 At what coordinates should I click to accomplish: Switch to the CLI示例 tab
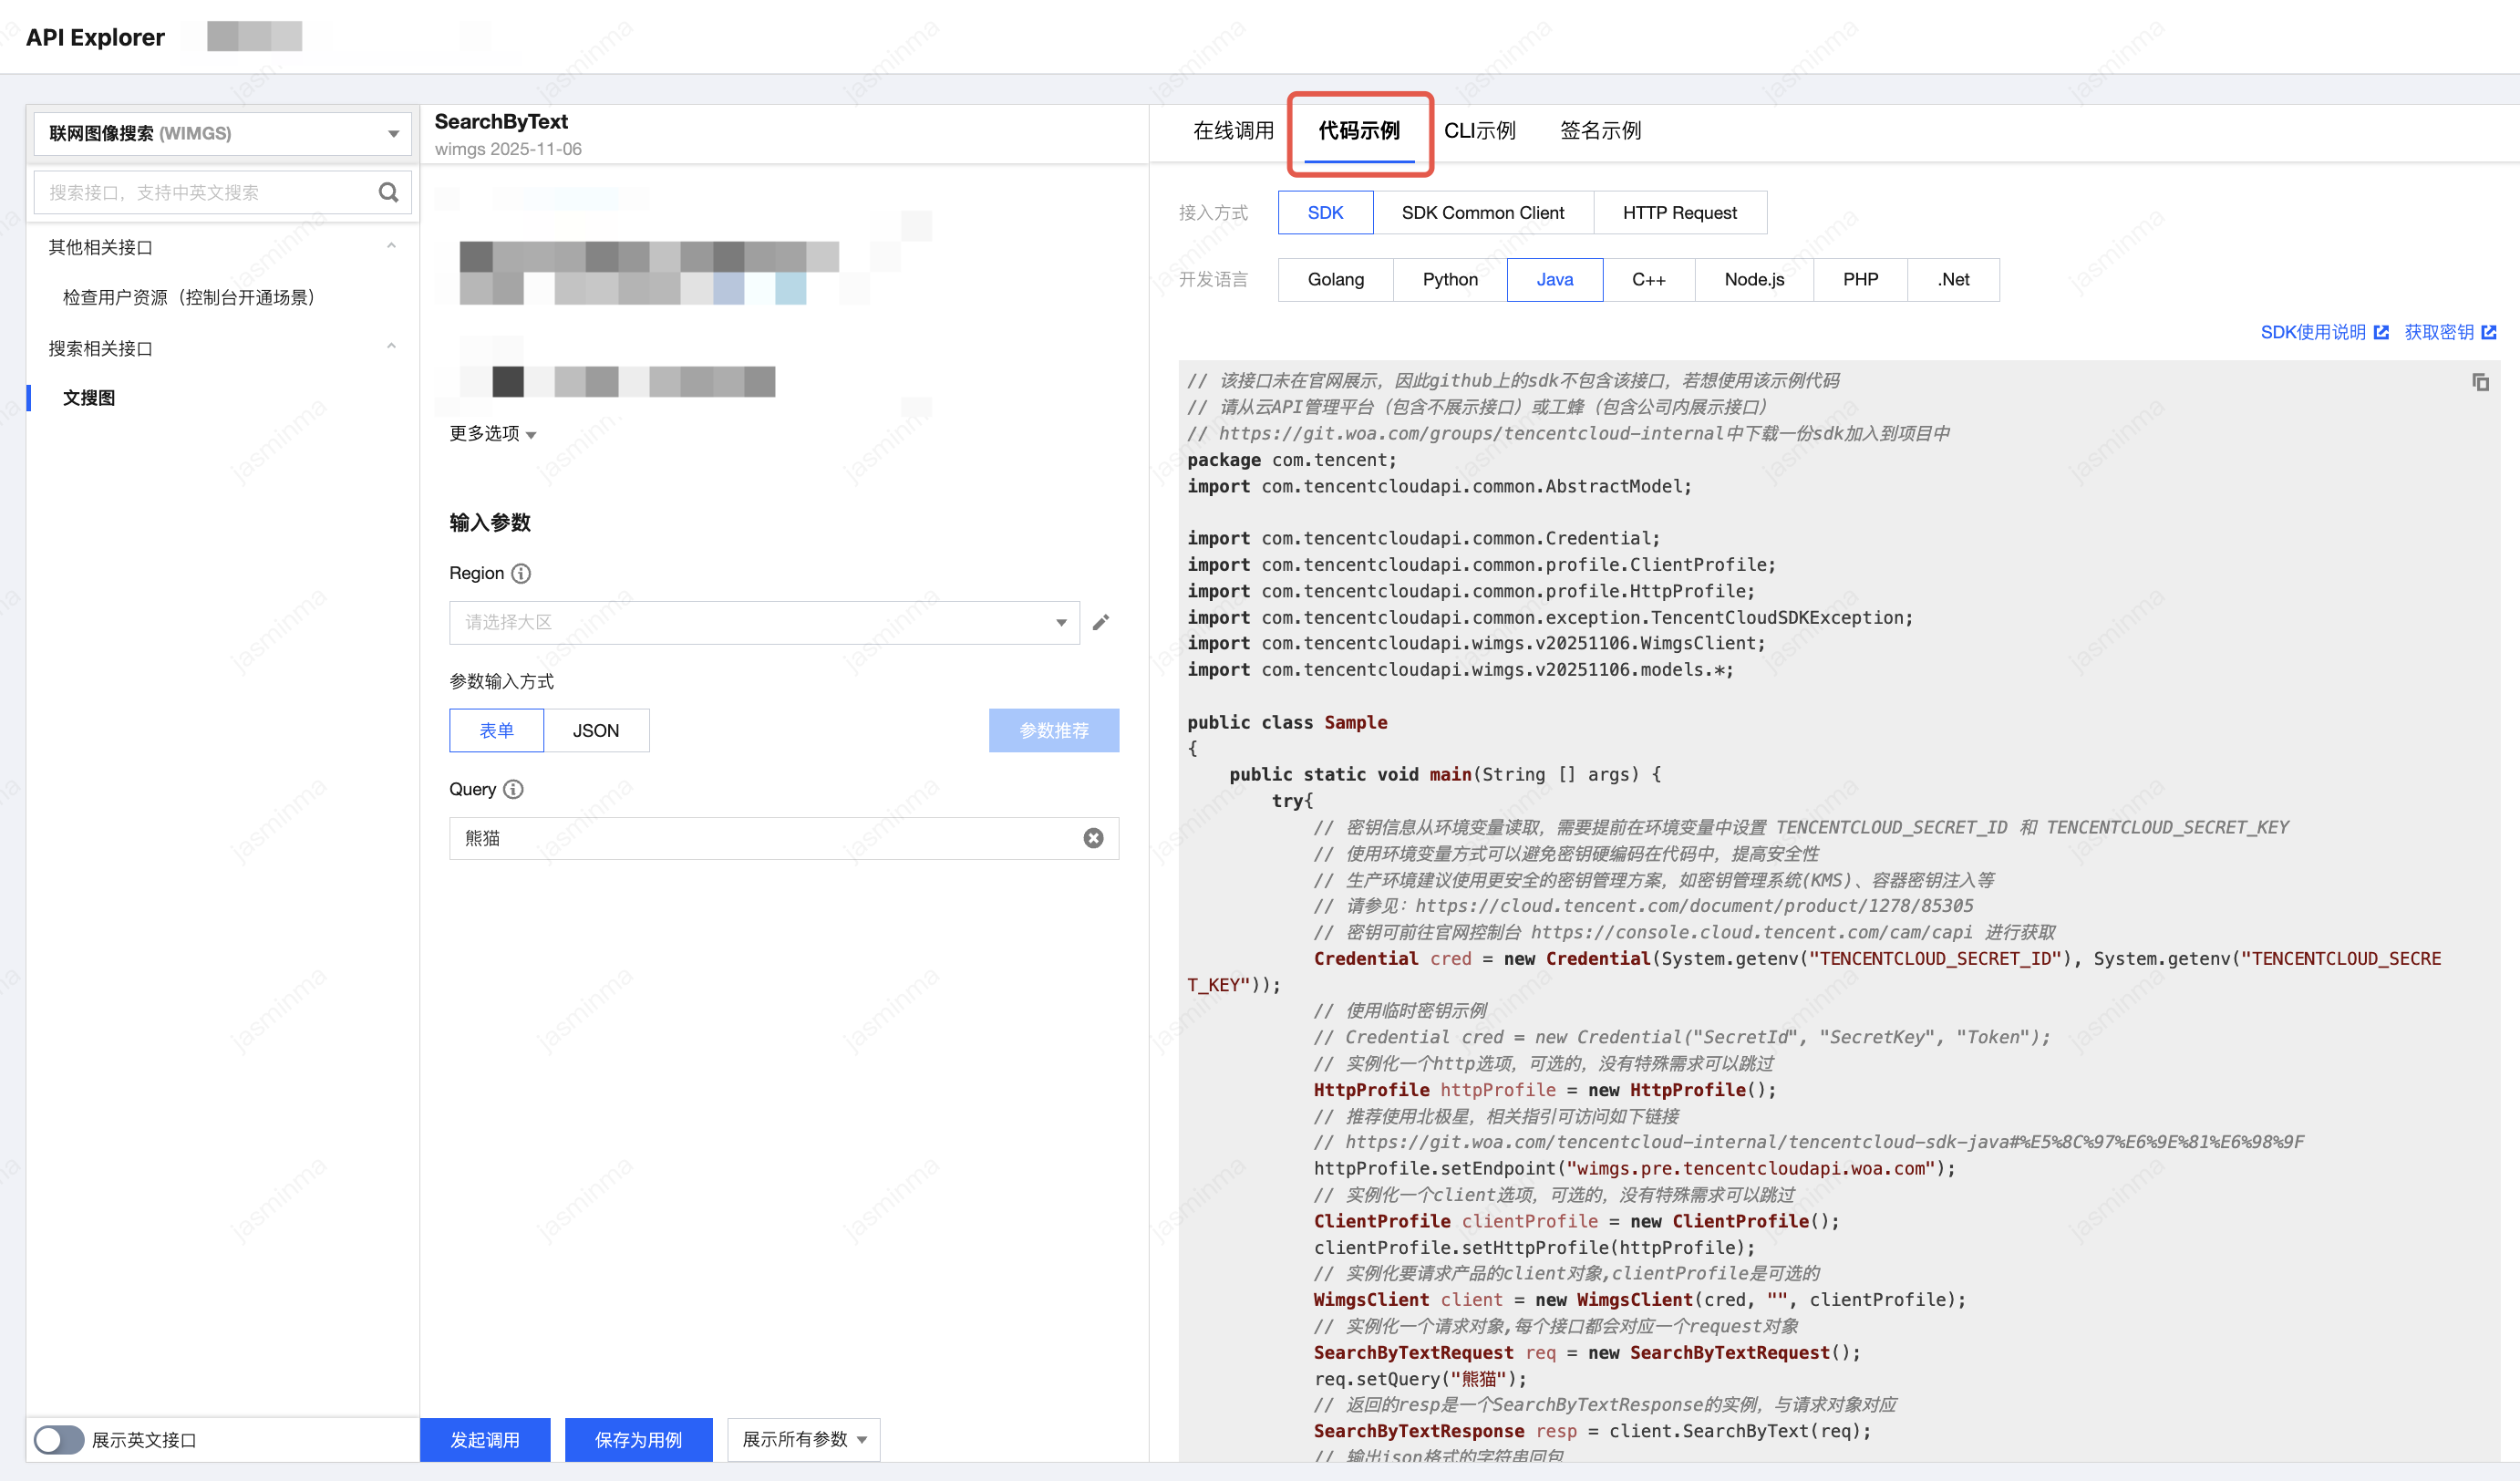(1479, 130)
